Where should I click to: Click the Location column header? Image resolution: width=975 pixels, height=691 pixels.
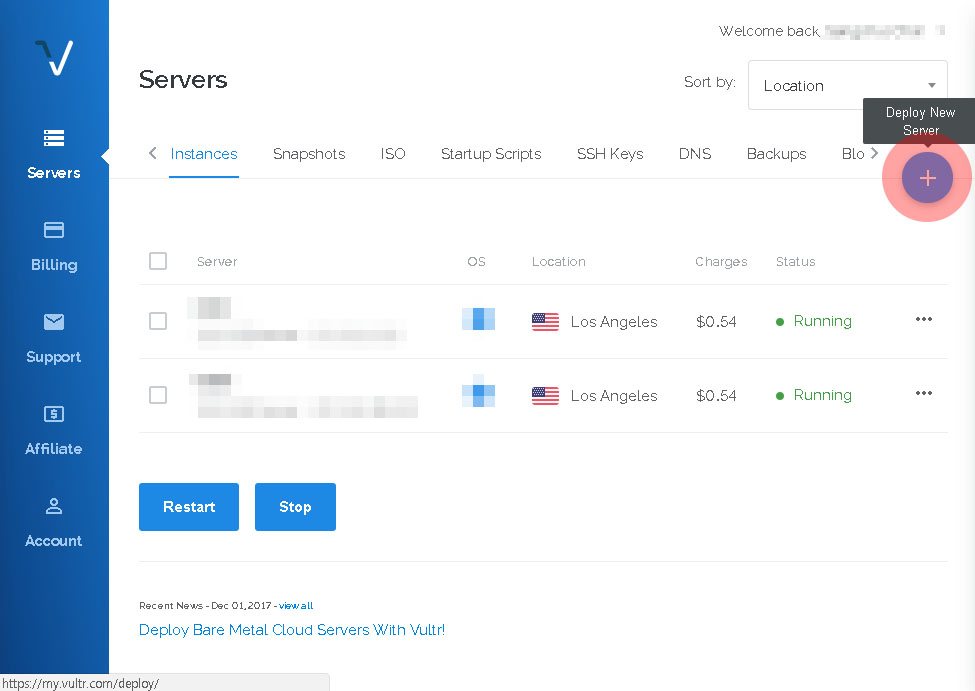(x=558, y=262)
